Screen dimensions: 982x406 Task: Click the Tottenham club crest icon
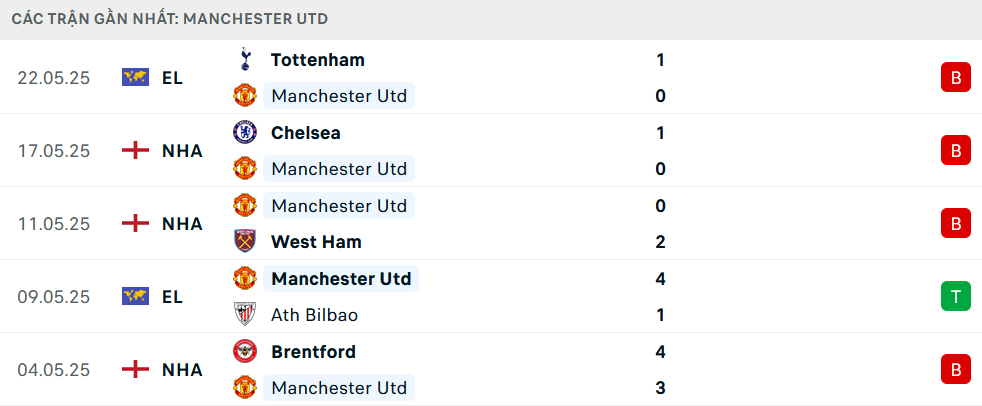coord(245,60)
